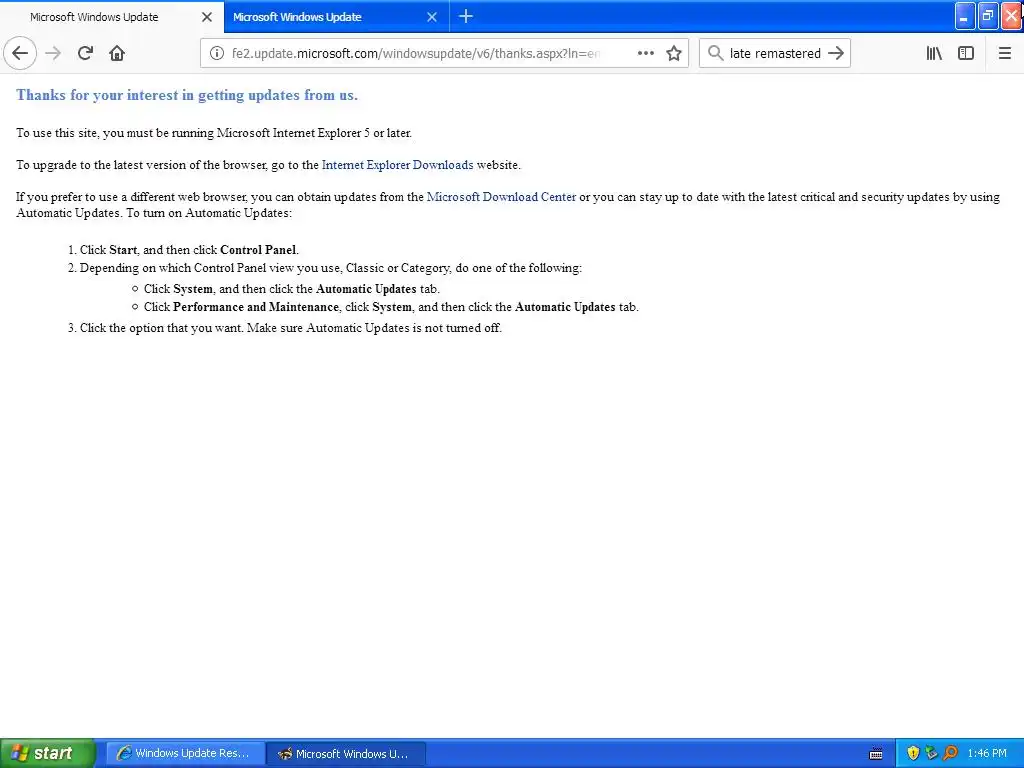Bookmark this page with the star

click(x=674, y=54)
